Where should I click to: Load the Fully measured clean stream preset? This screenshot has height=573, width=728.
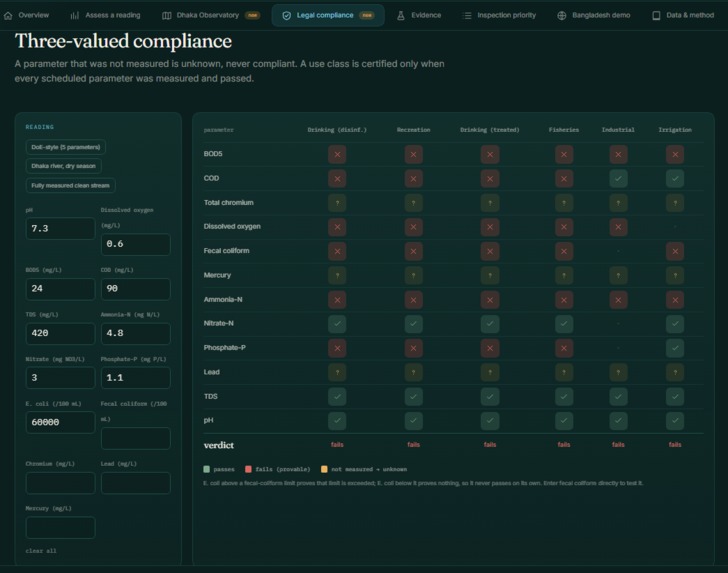71,185
